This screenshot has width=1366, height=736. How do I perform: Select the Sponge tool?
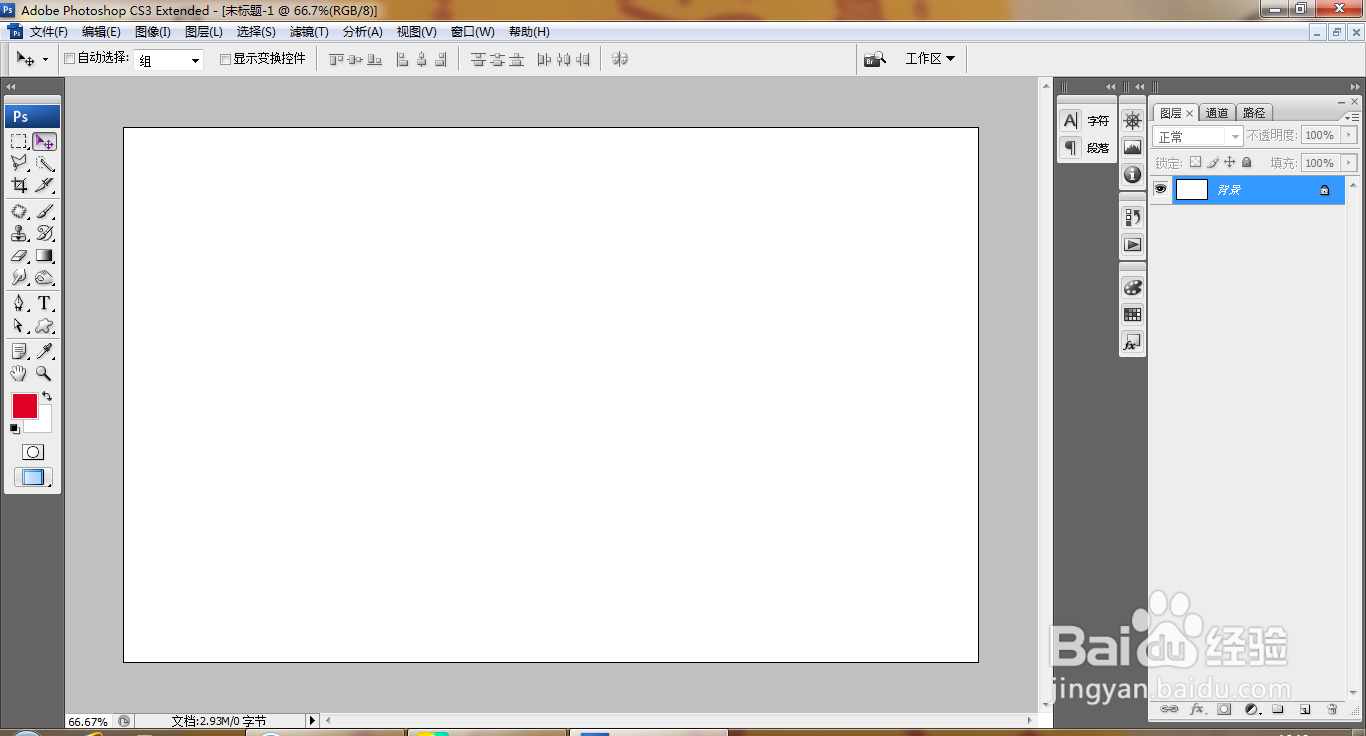[44, 277]
